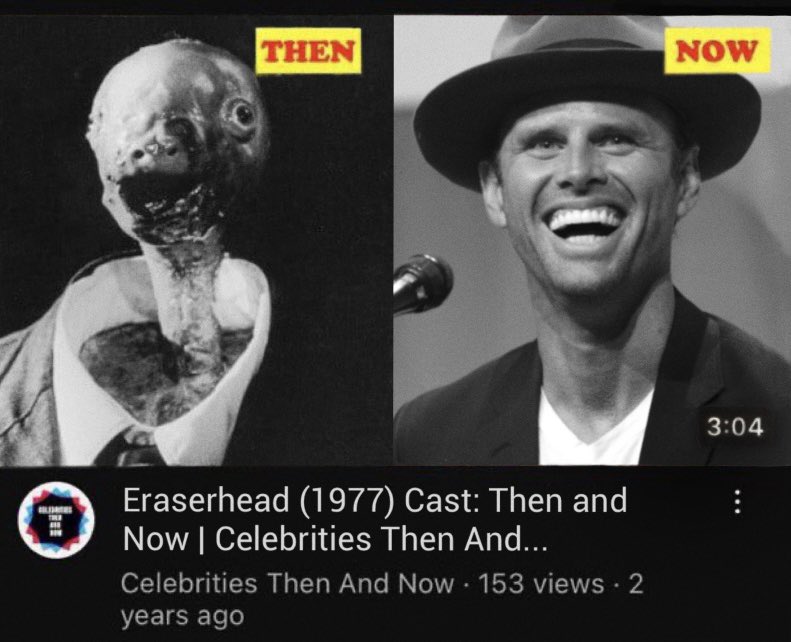The height and width of the screenshot is (642, 791).
Task: Click the laughing man's face in thumbnail
Action: 590,202
